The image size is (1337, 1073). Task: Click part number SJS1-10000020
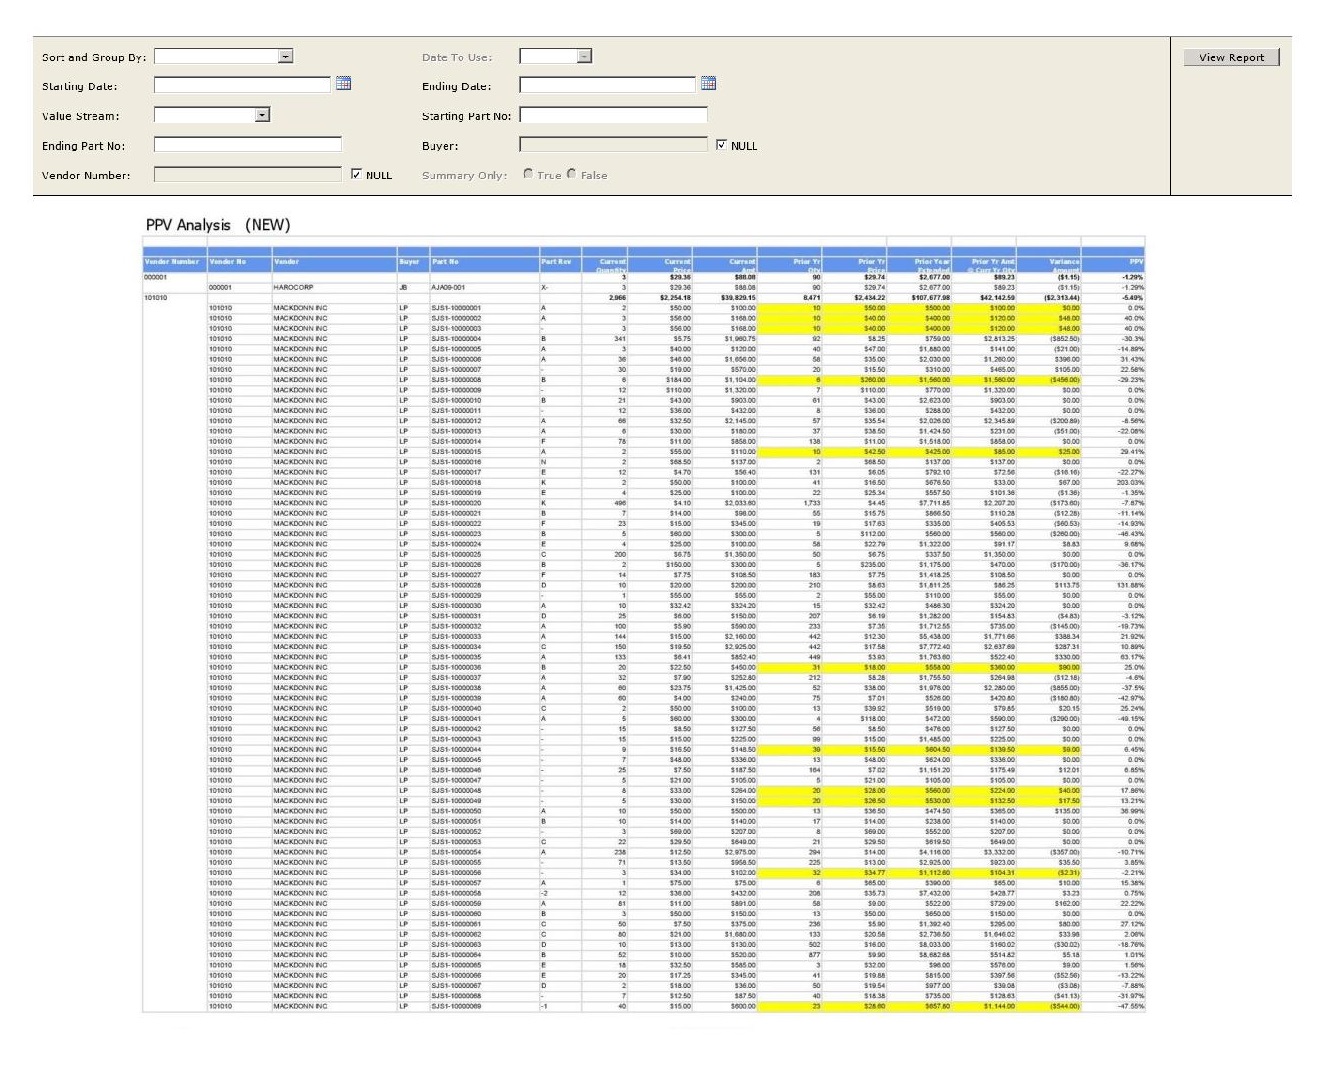(456, 503)
